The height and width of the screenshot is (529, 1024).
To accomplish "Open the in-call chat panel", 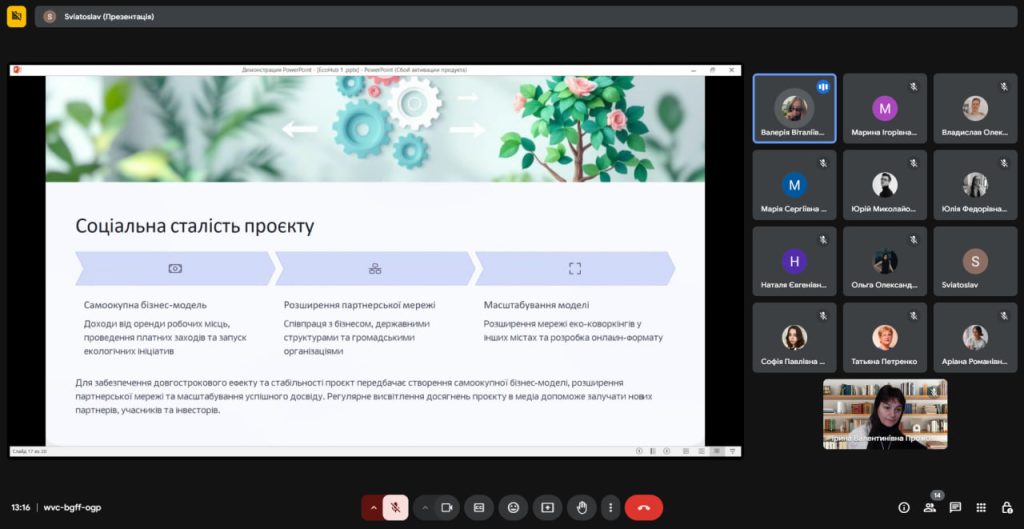I will (955, 507).
